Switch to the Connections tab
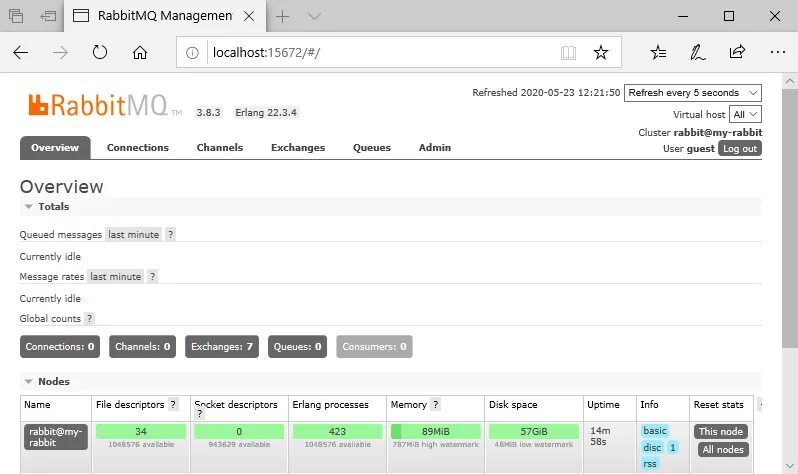 click(137, 148)
